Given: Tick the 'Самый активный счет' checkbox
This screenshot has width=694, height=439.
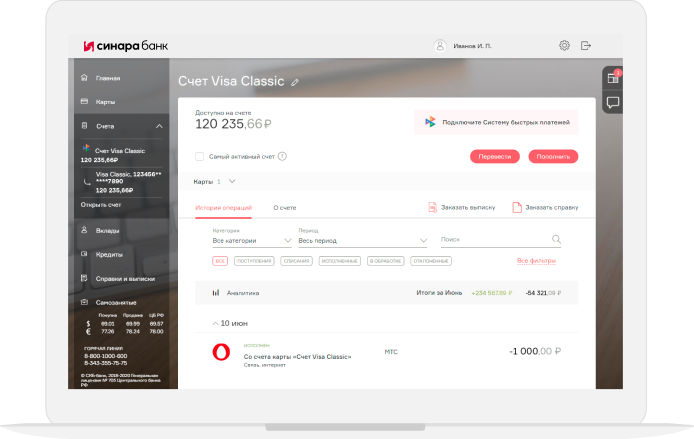Looking at the screenshot, I should (200, 157).
